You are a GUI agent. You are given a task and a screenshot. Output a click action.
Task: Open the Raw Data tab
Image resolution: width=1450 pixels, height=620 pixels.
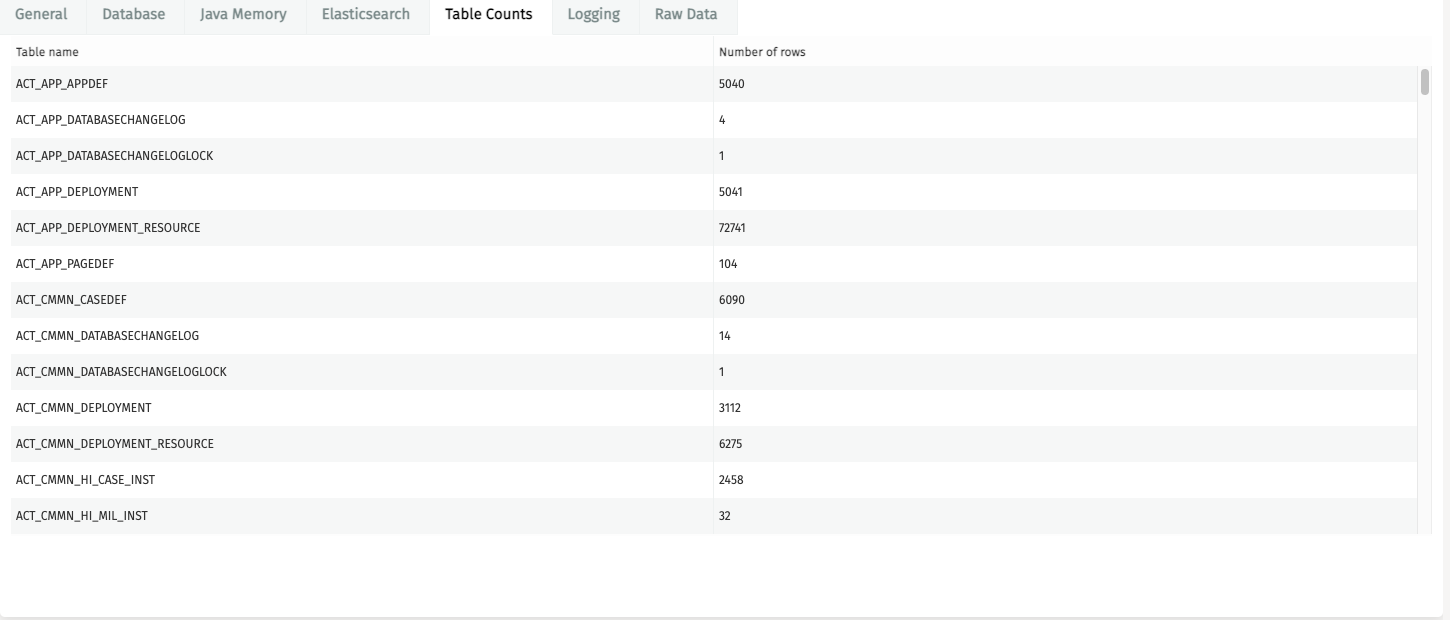687,14
